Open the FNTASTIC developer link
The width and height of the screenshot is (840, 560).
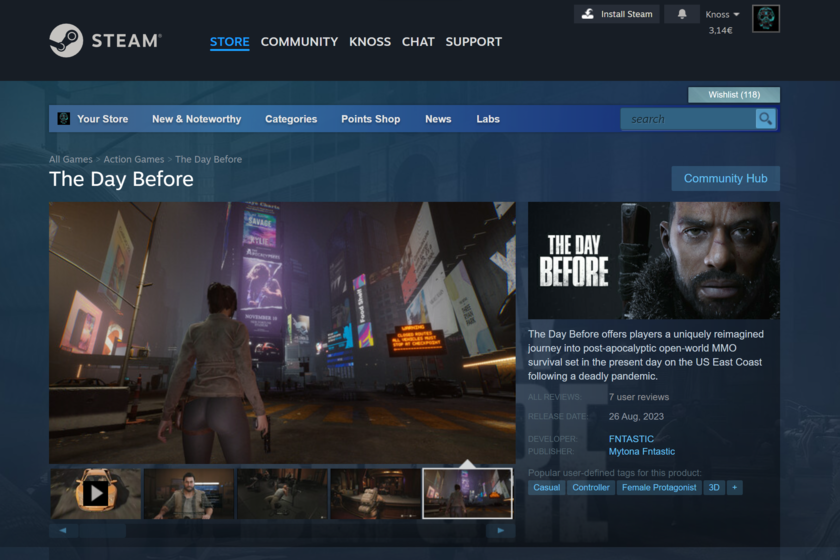[x=631, y=439]
